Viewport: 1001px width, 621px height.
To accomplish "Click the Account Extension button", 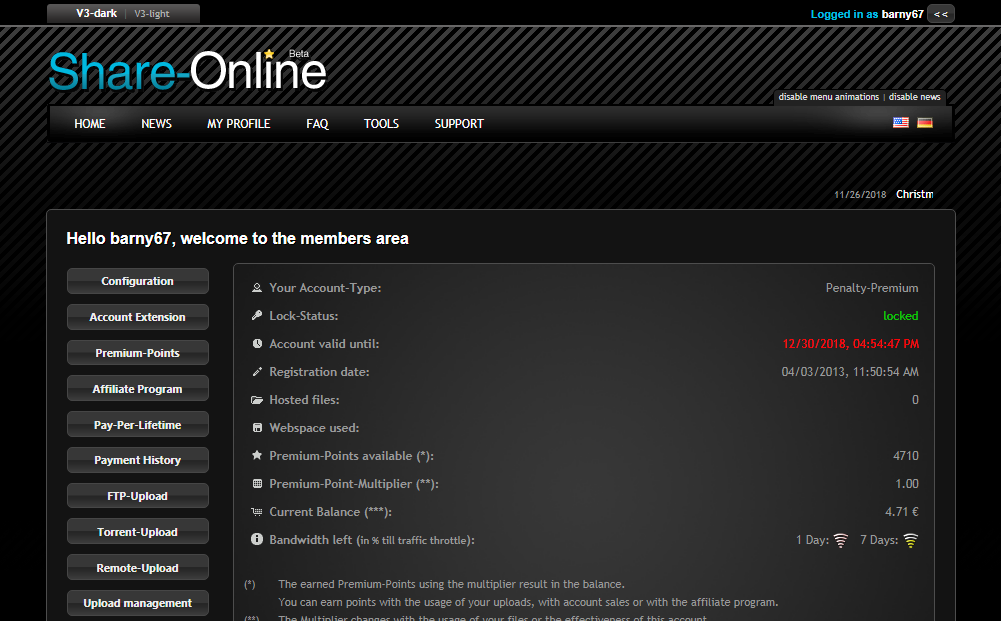I will tap(138, 317).
